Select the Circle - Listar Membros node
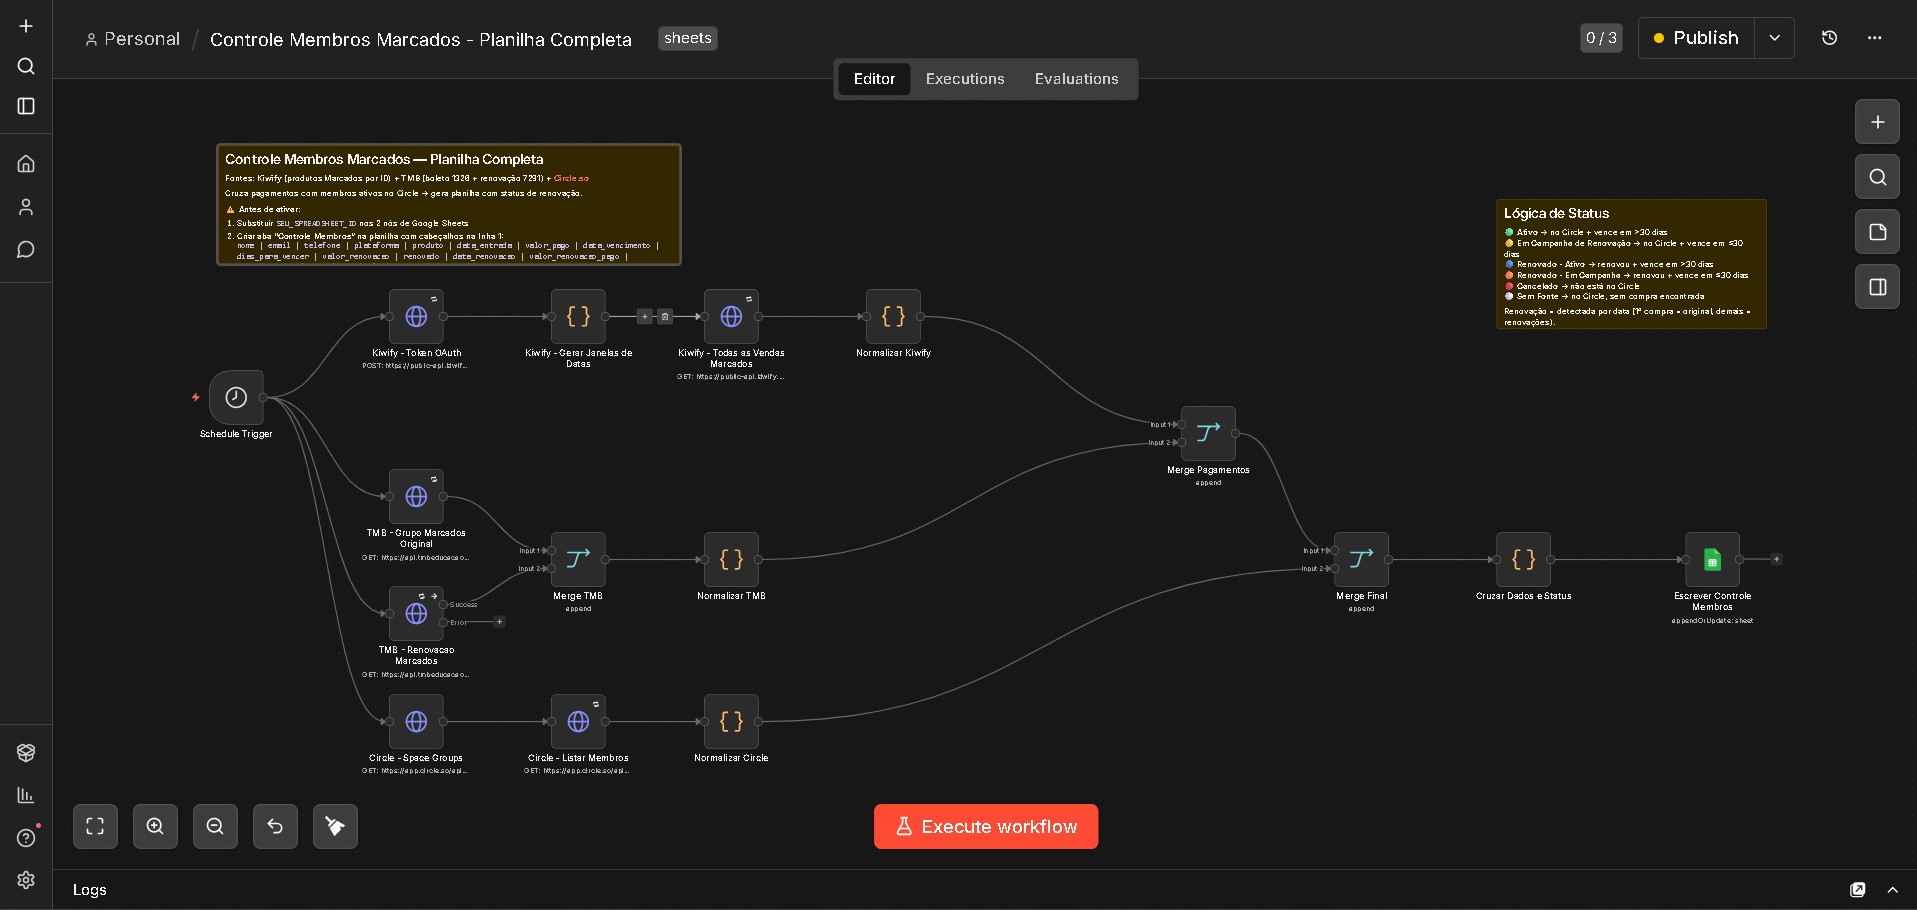 pyautogui.click(x=578, y=722)
